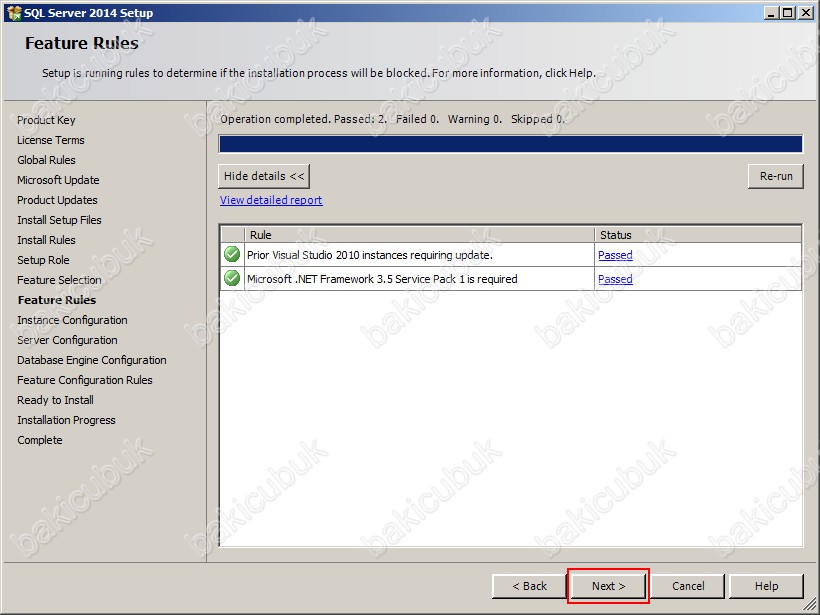Go back with the Back button
This screenshot has height=615, width=820.
[529, 586]
